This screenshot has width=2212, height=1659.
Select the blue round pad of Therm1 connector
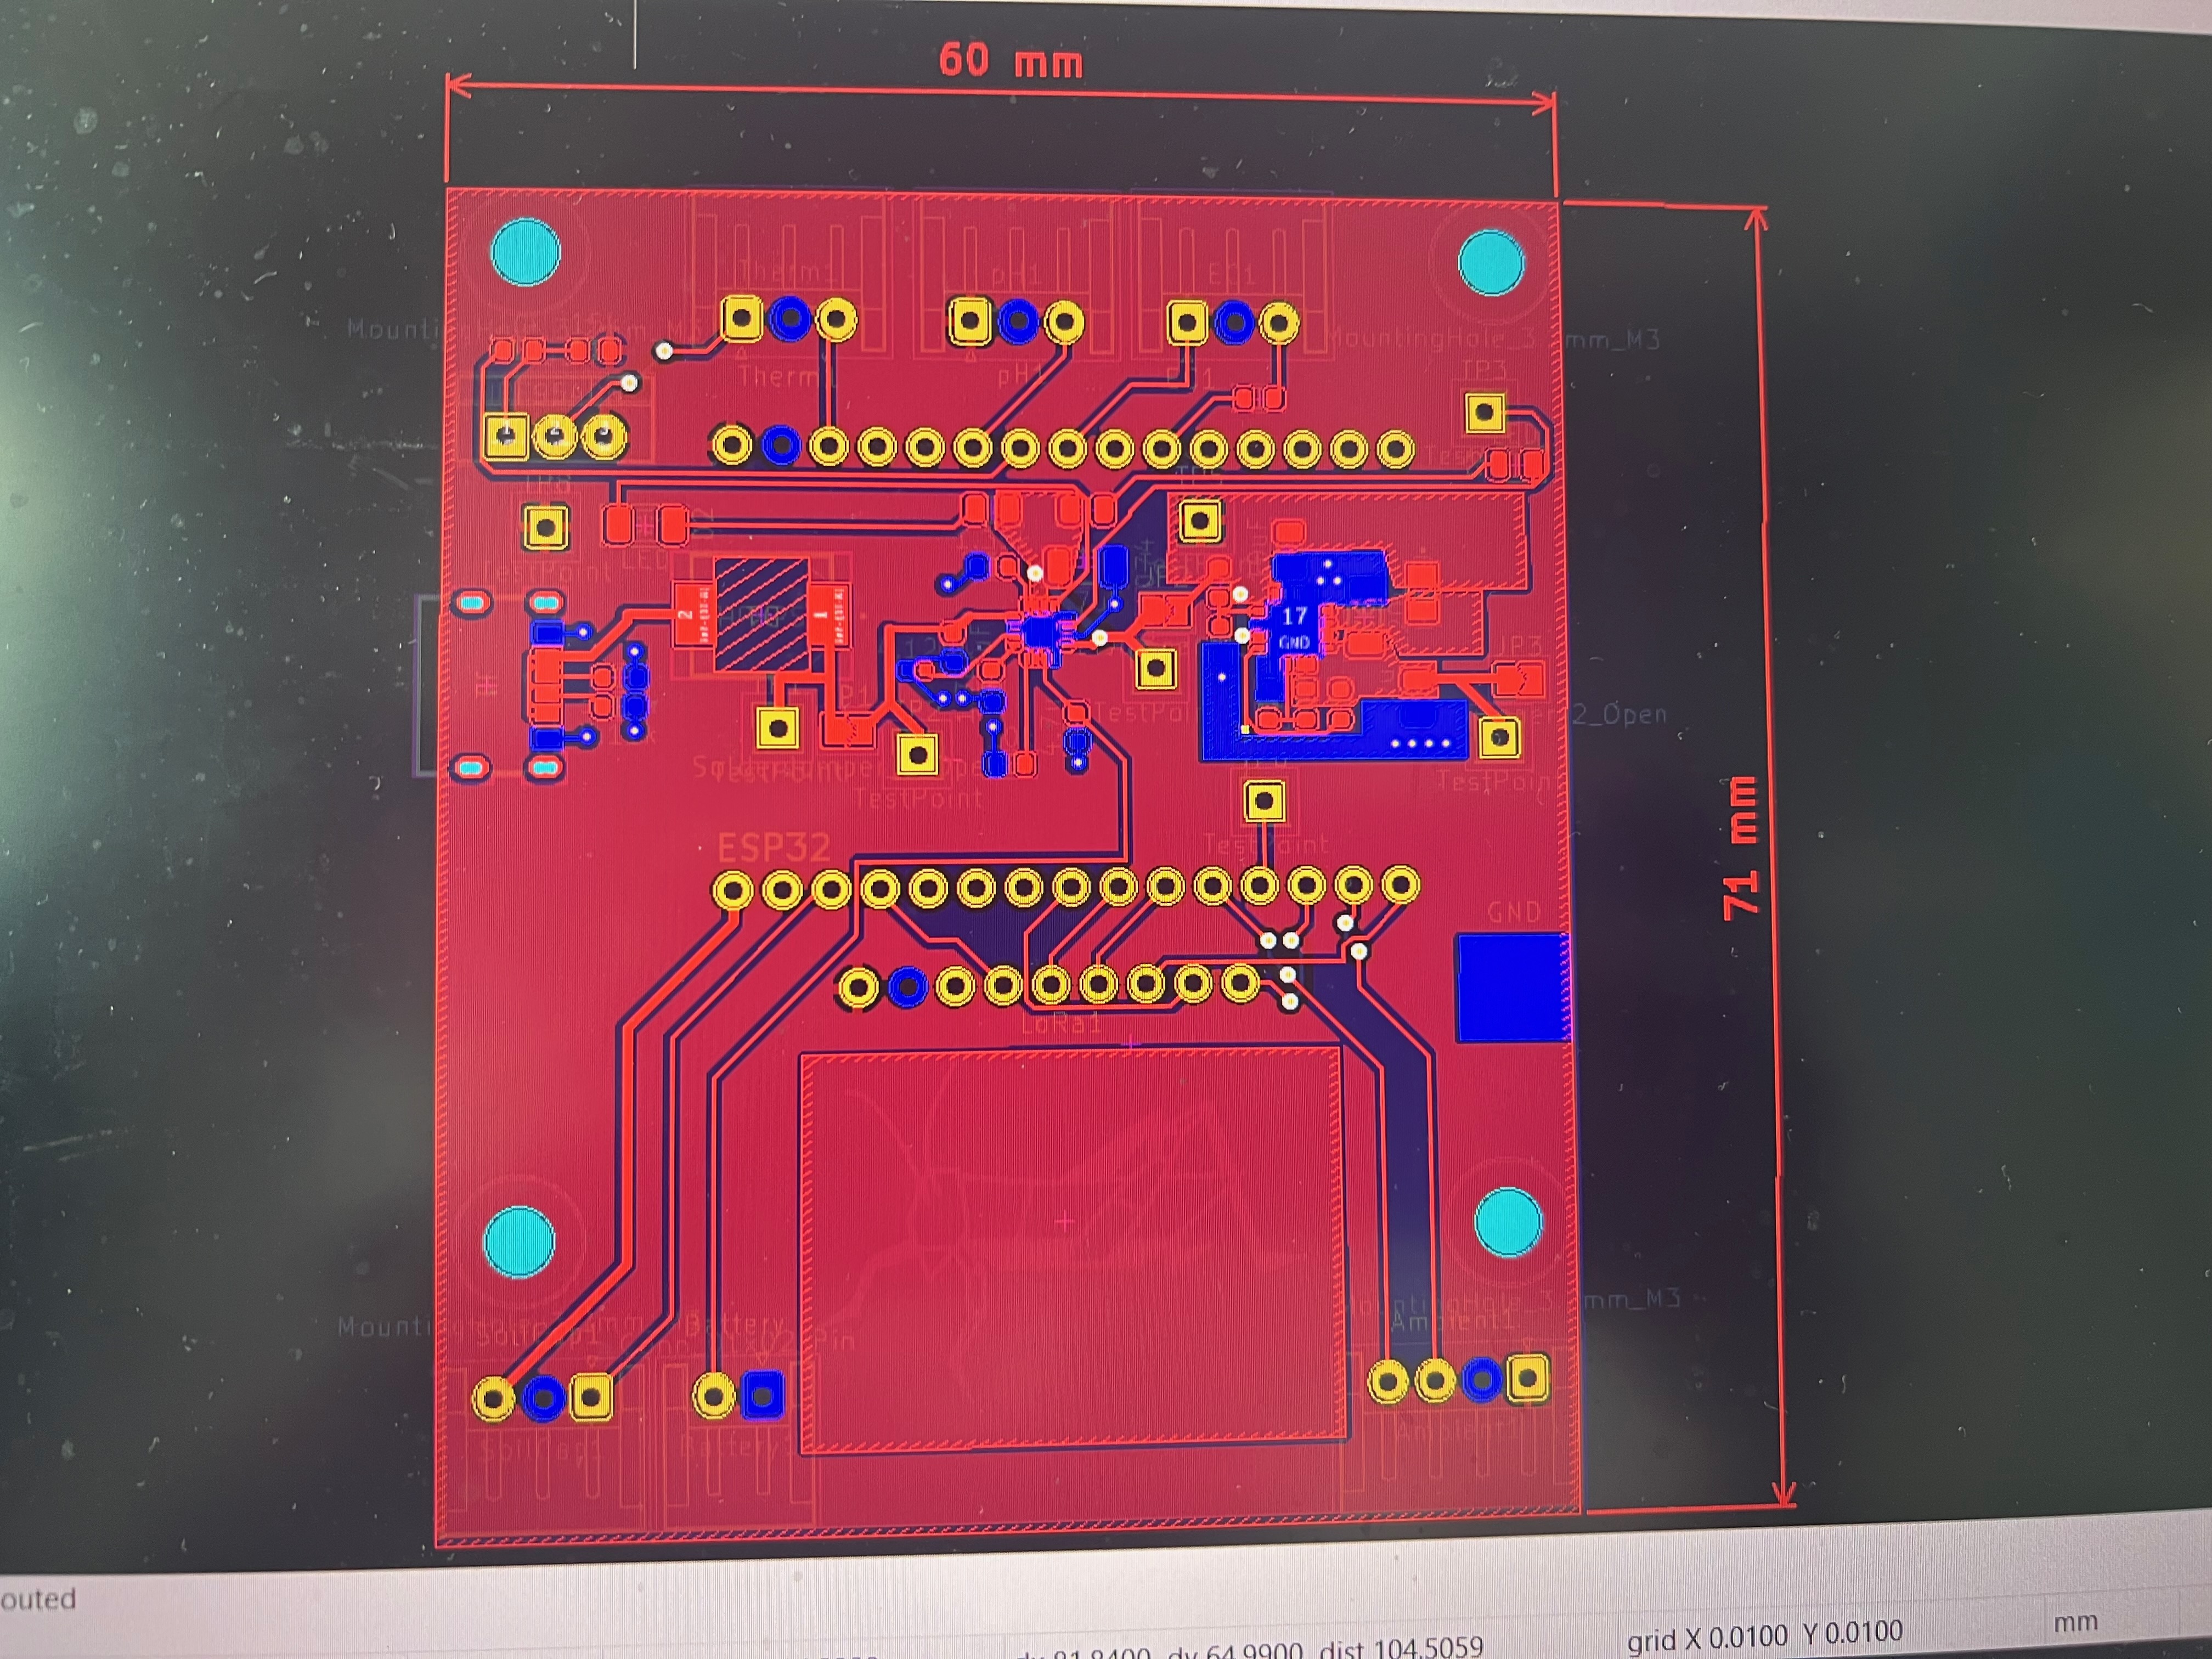tap(791, 320)
